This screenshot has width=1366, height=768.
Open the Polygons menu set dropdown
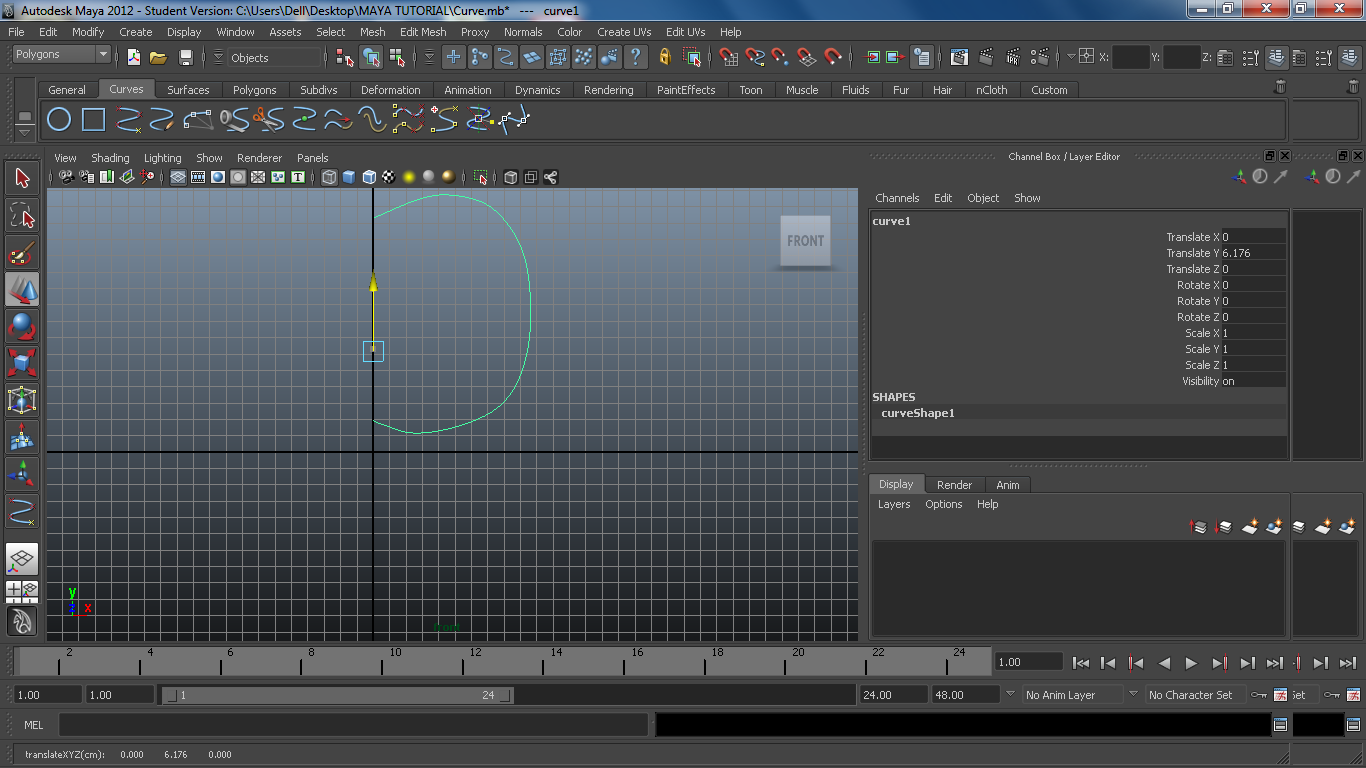[x=62, y=54]
